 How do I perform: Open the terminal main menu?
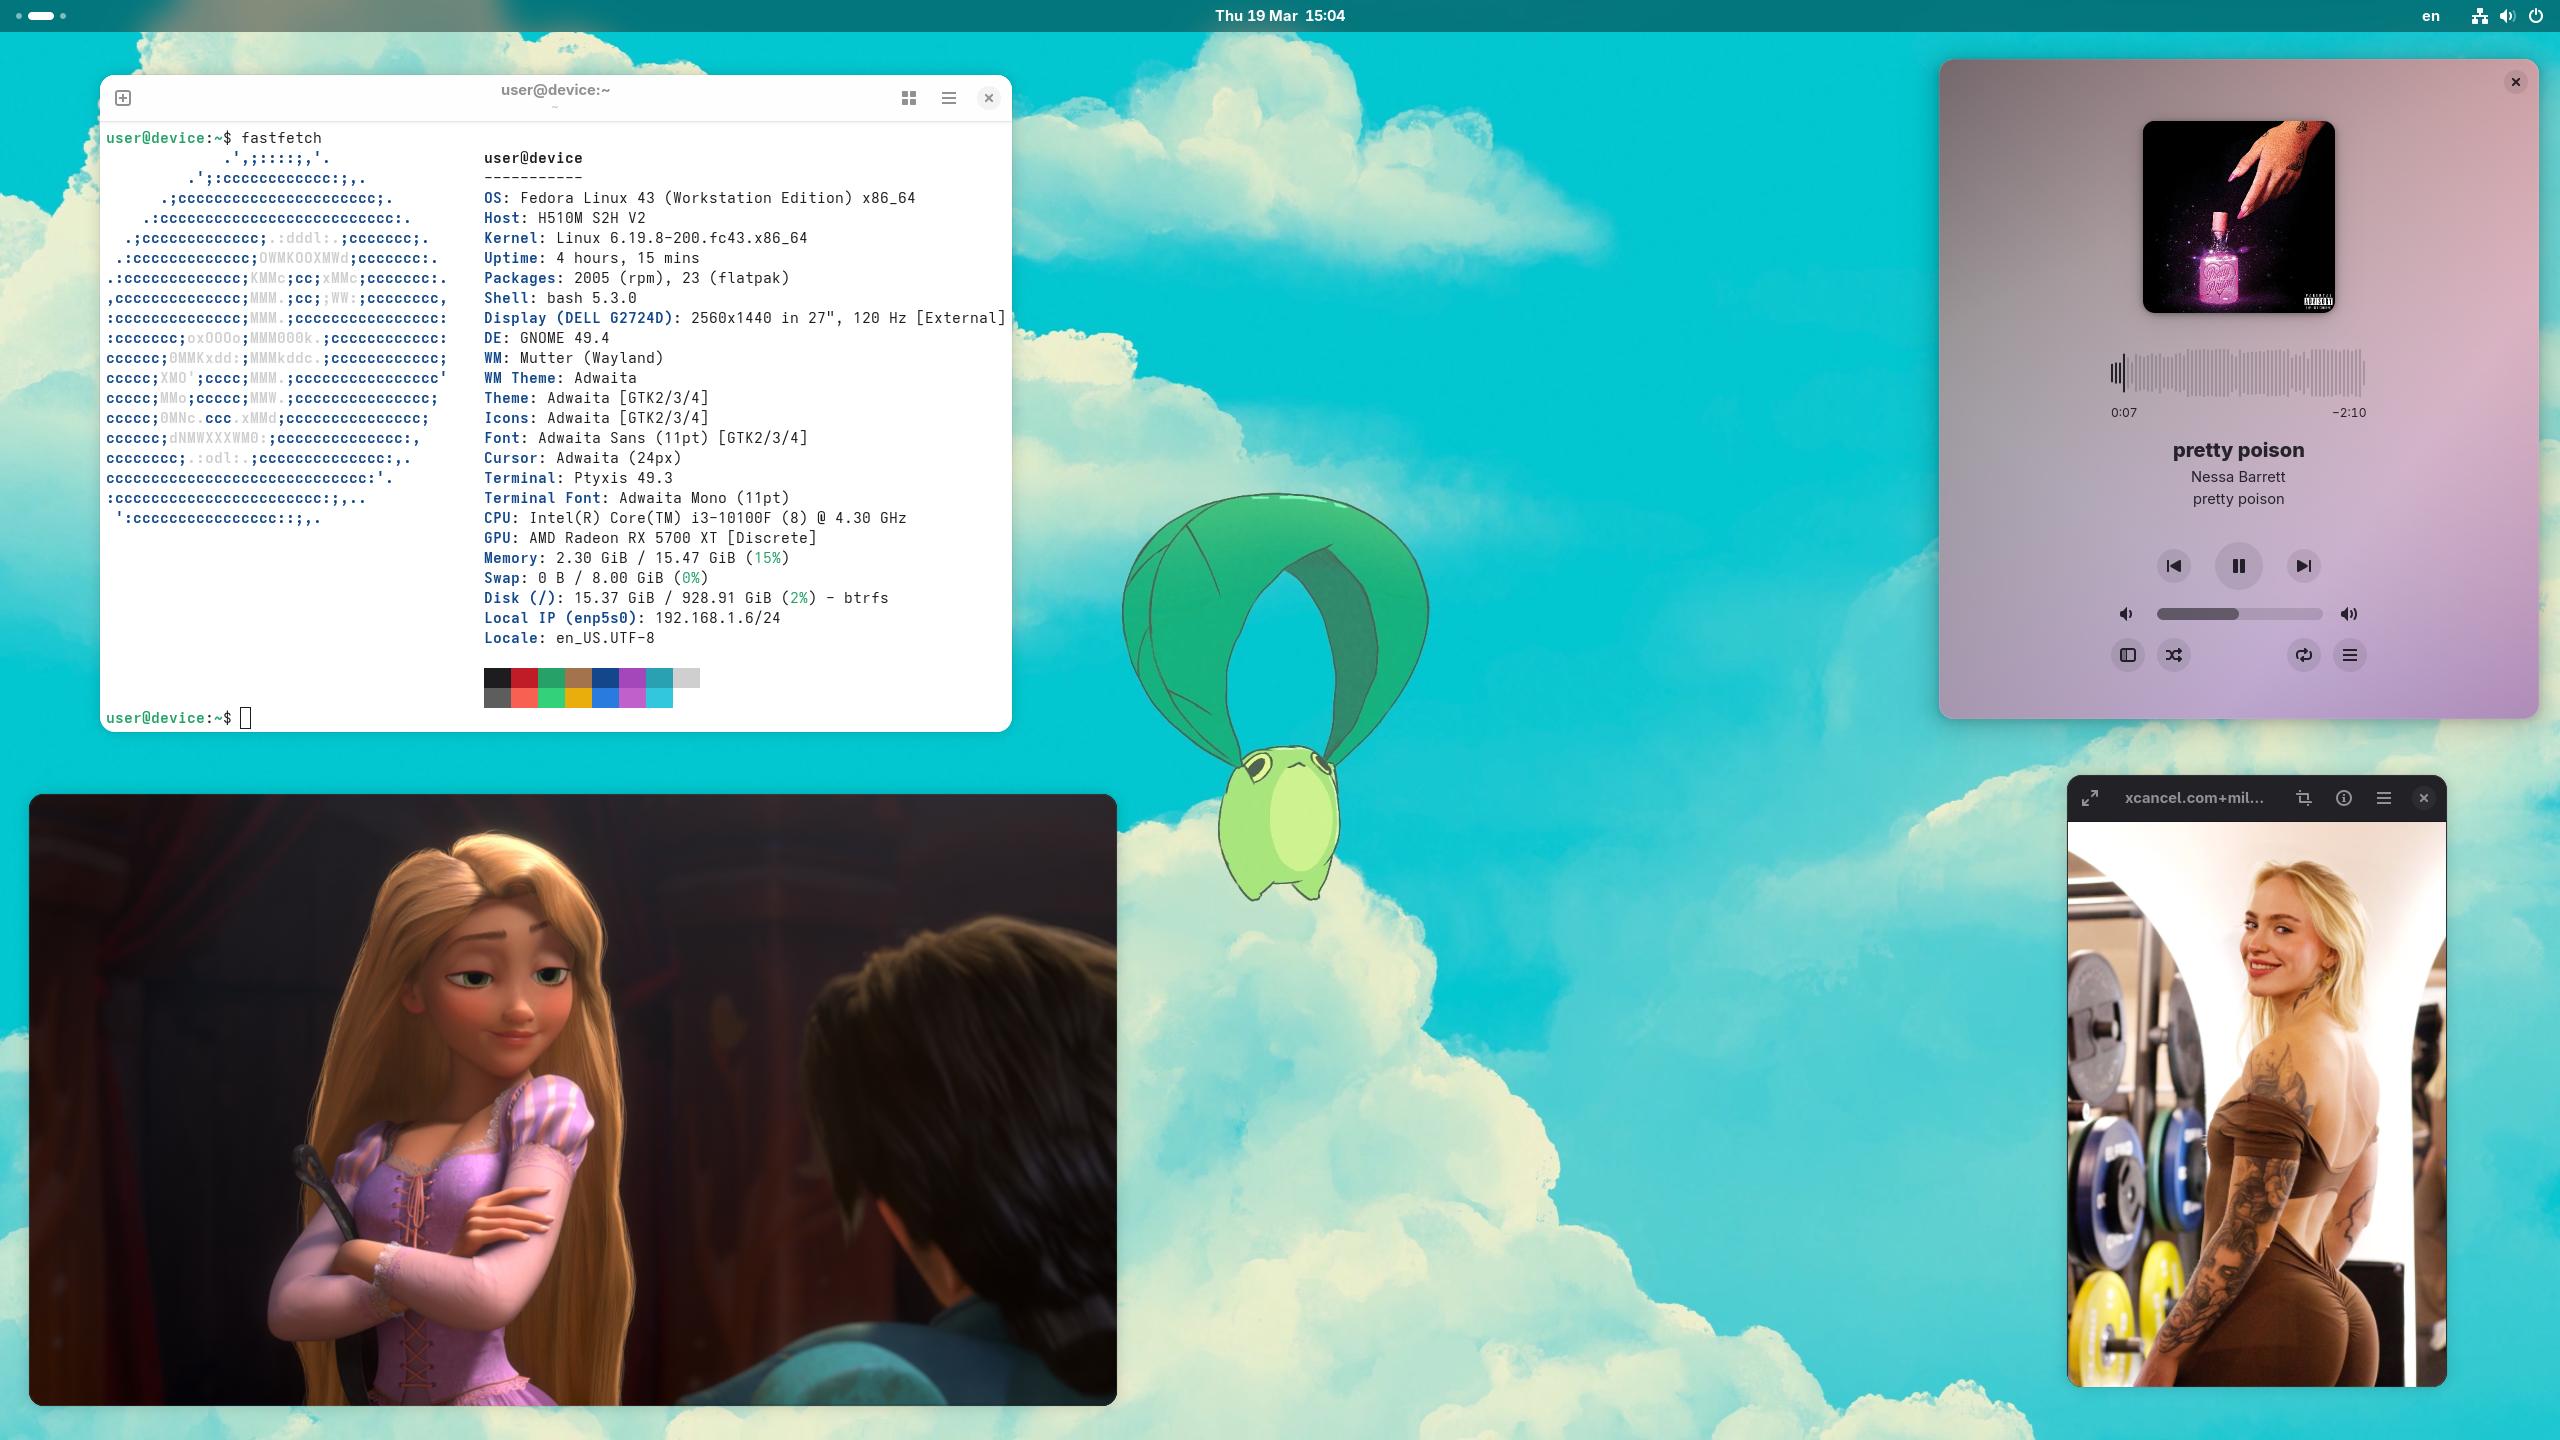948,98
